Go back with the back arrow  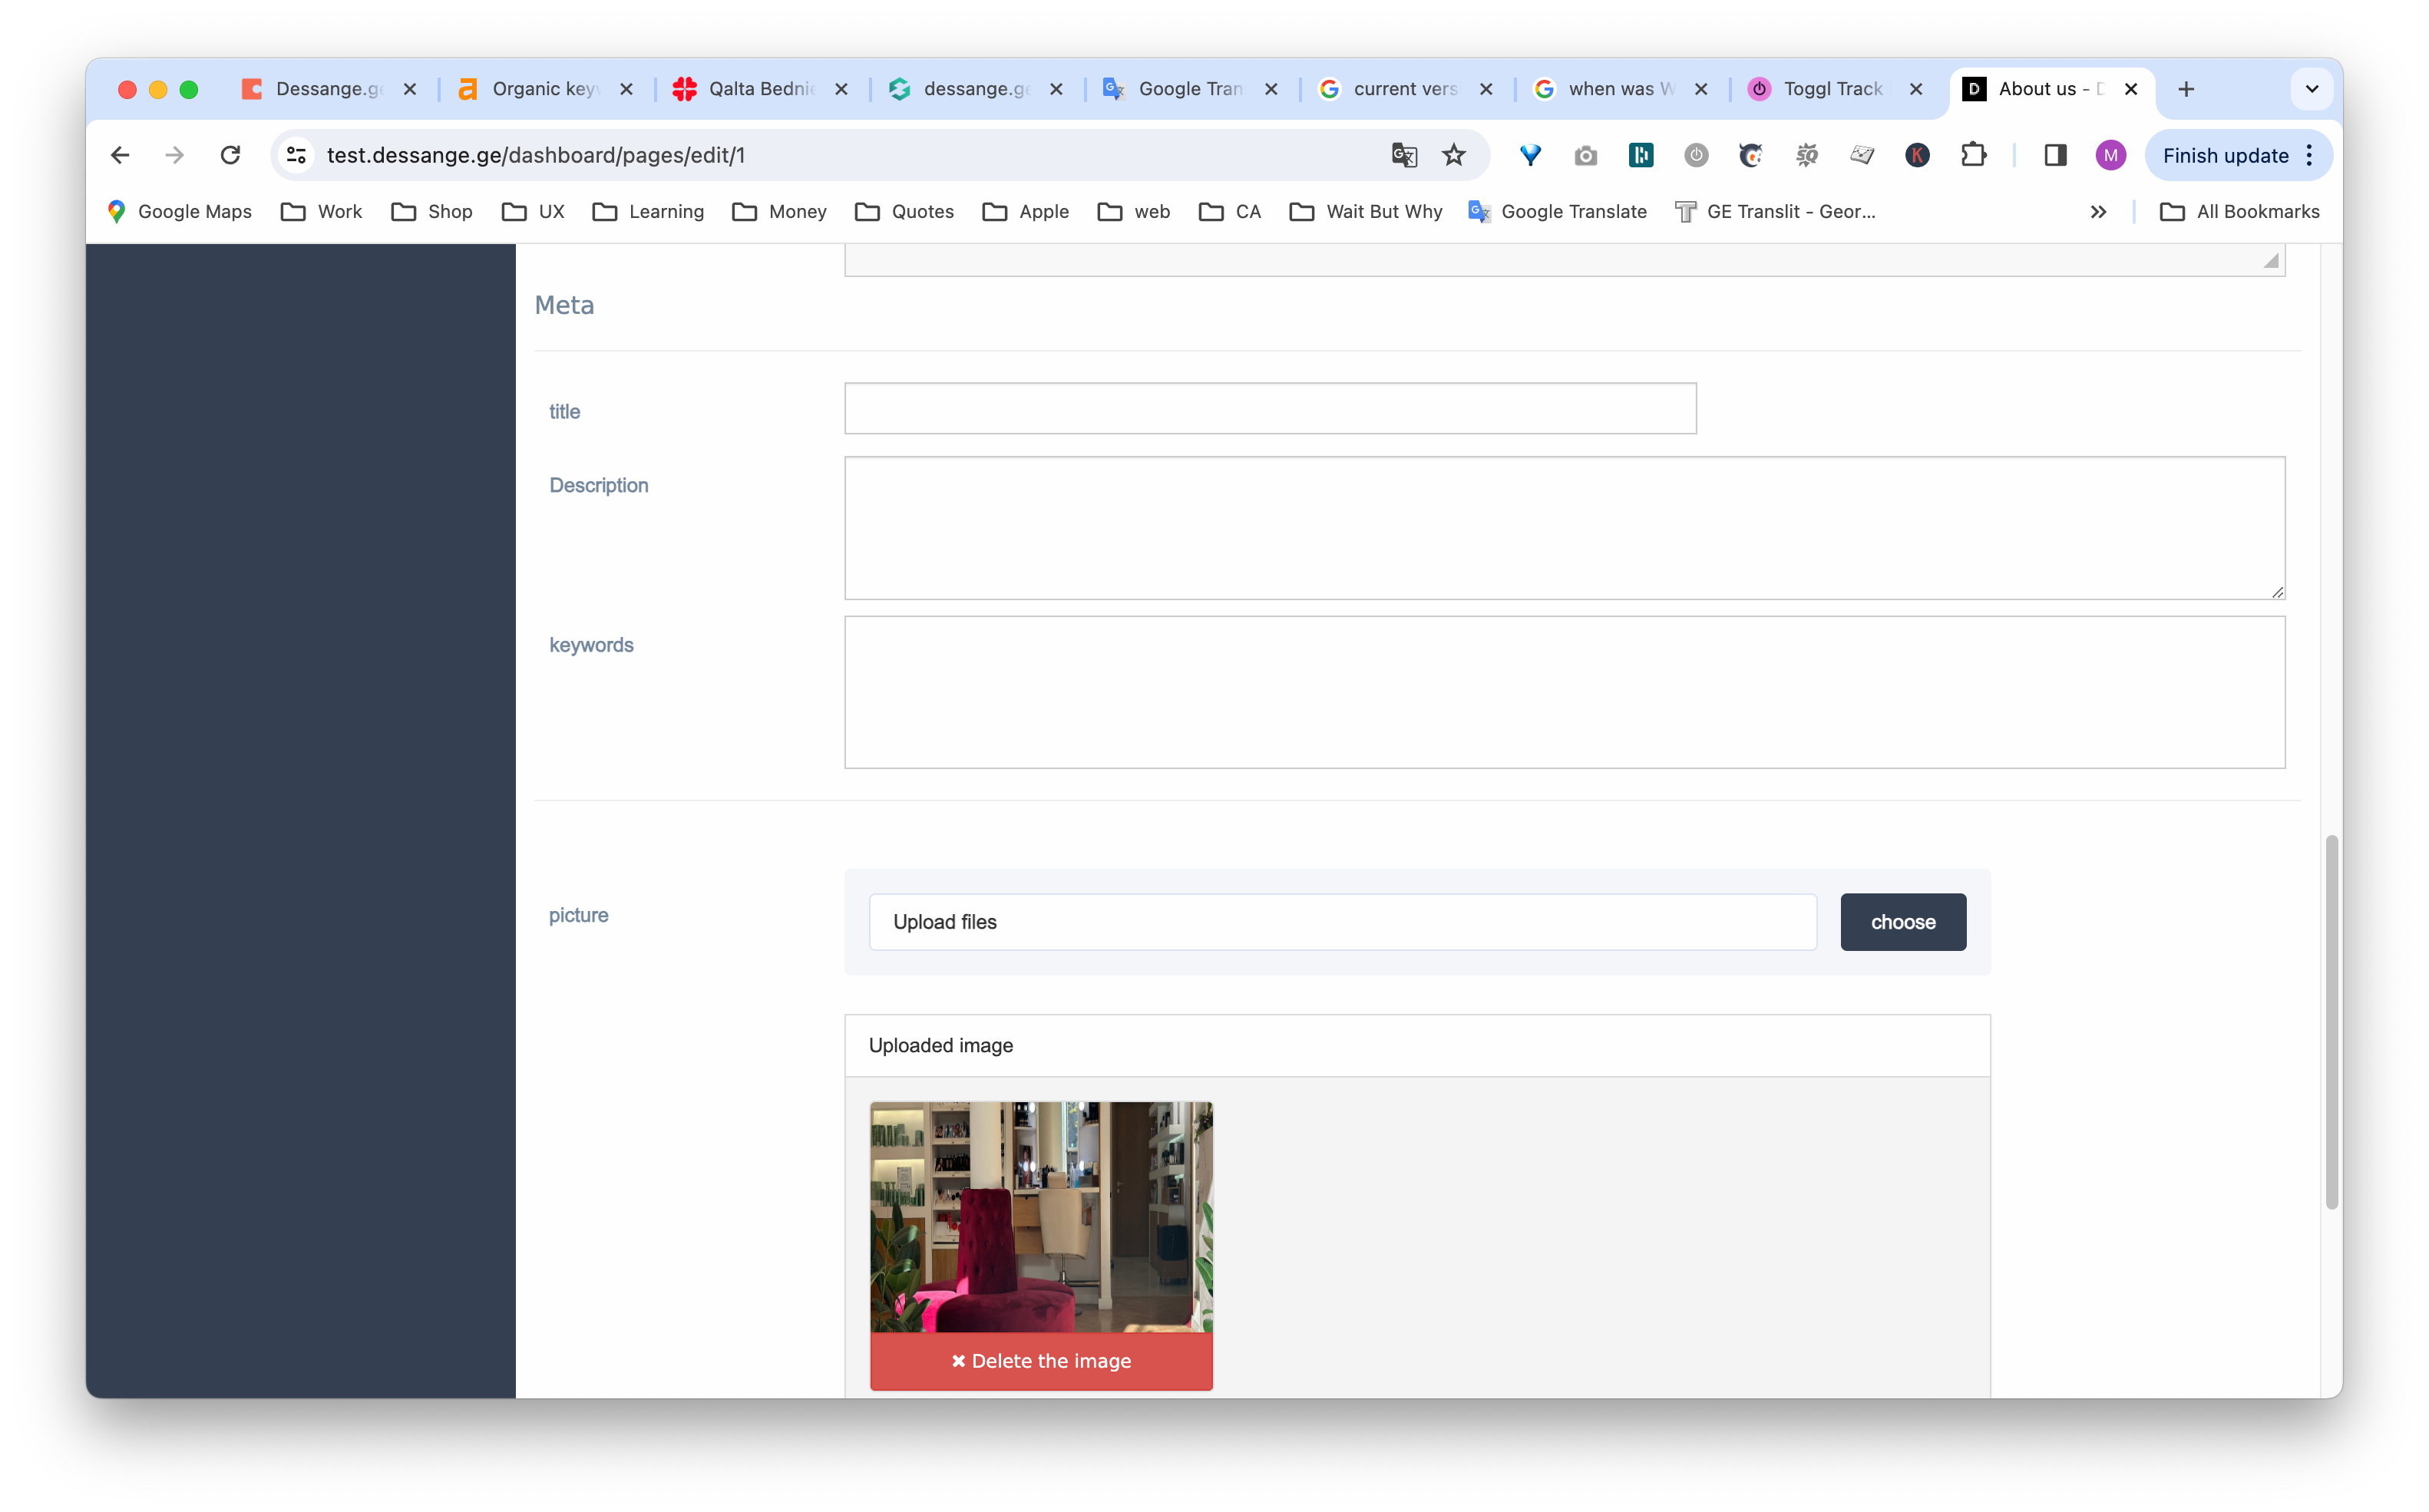pyautogui.click(x=120, y=155)
